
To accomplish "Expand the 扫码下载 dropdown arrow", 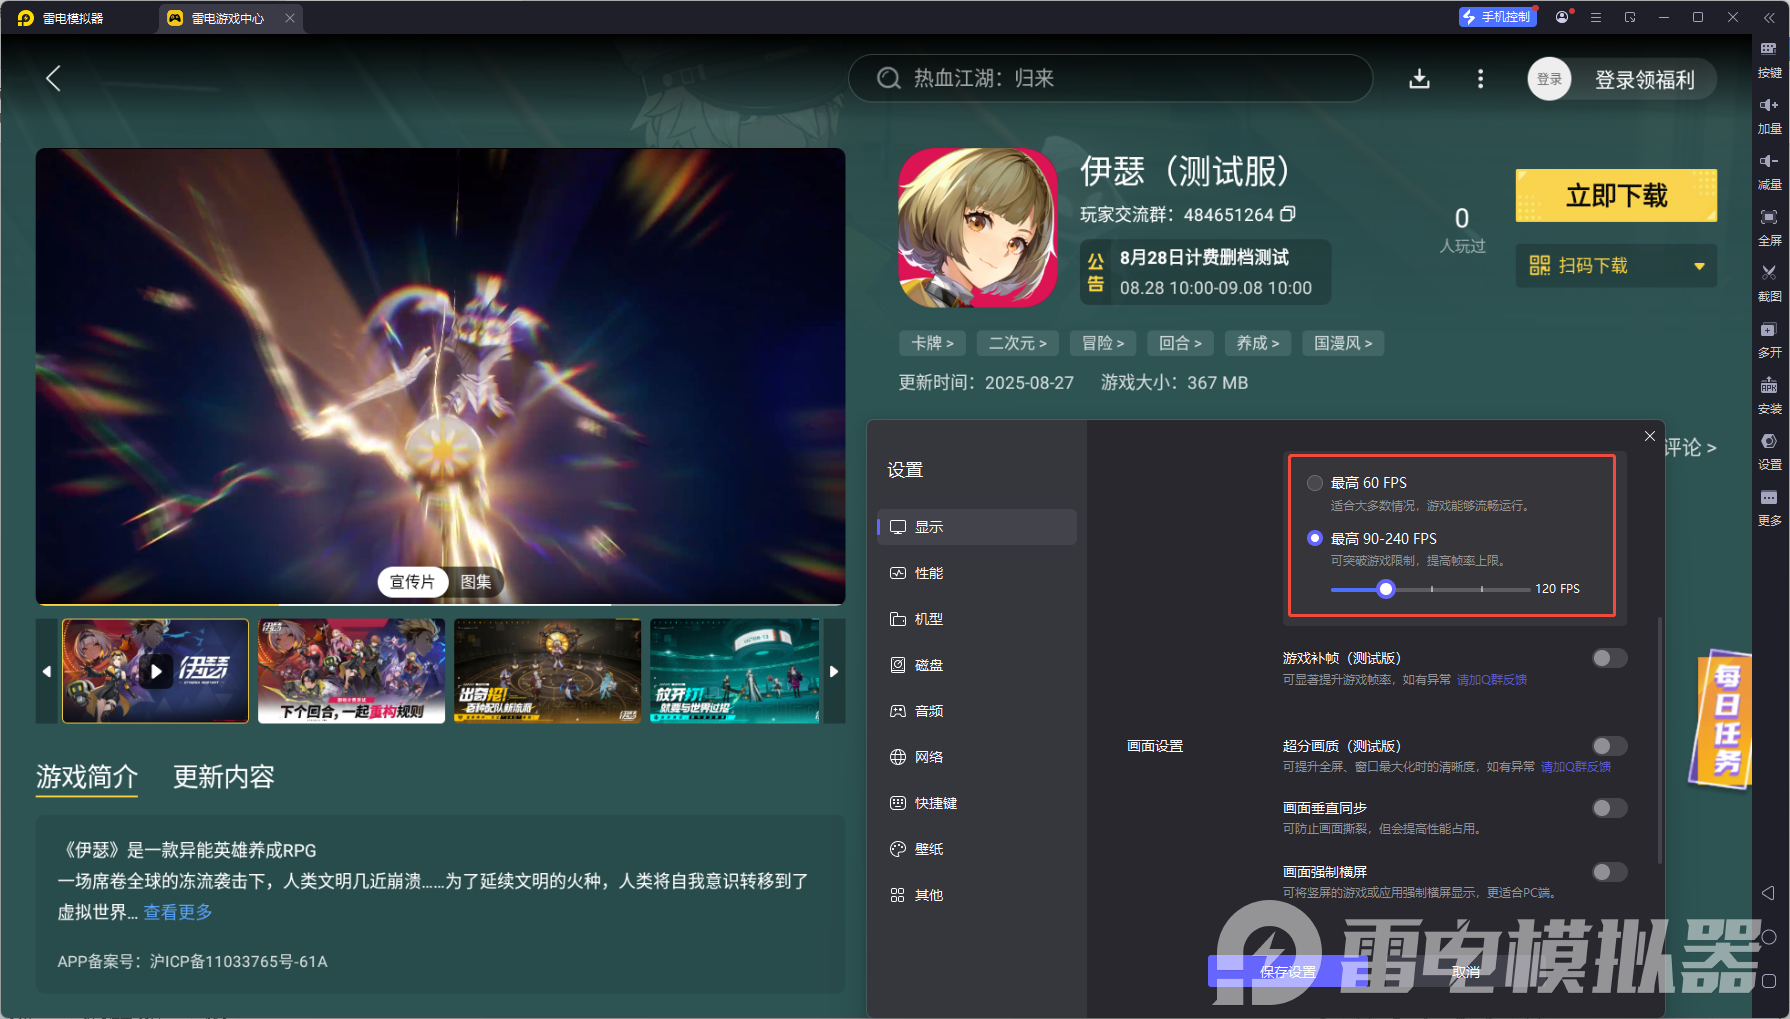I will (1699, 266).
